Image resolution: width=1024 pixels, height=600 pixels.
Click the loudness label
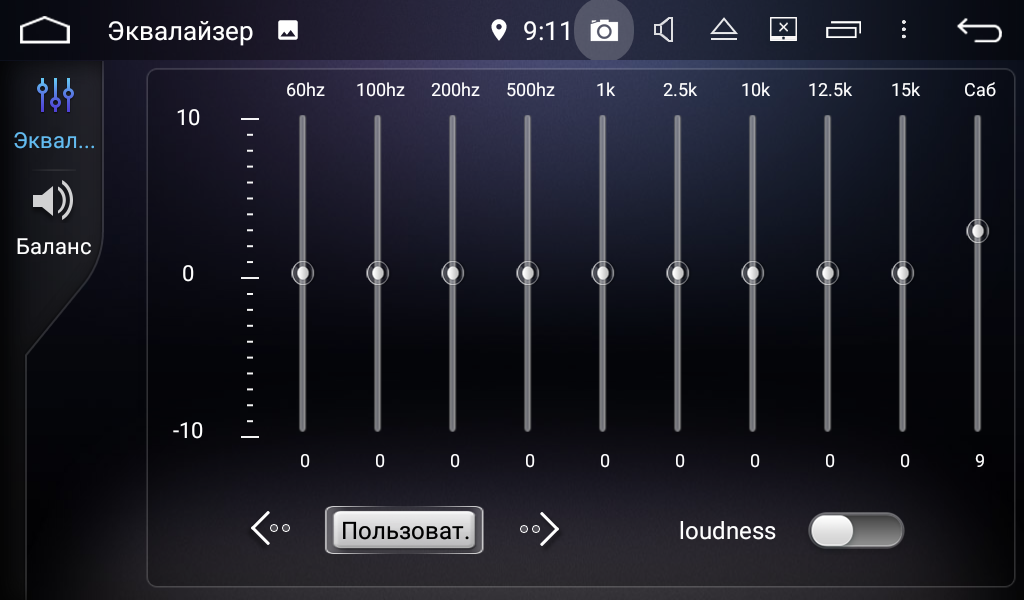(x=727, y=531)
